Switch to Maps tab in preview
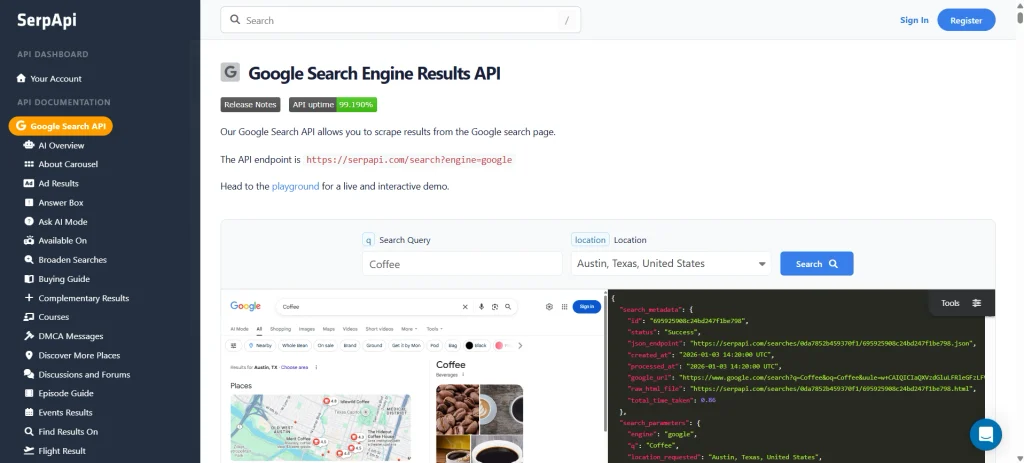Image resolution: width=1024 pixels, height=463 pixels. pos(328,329)
